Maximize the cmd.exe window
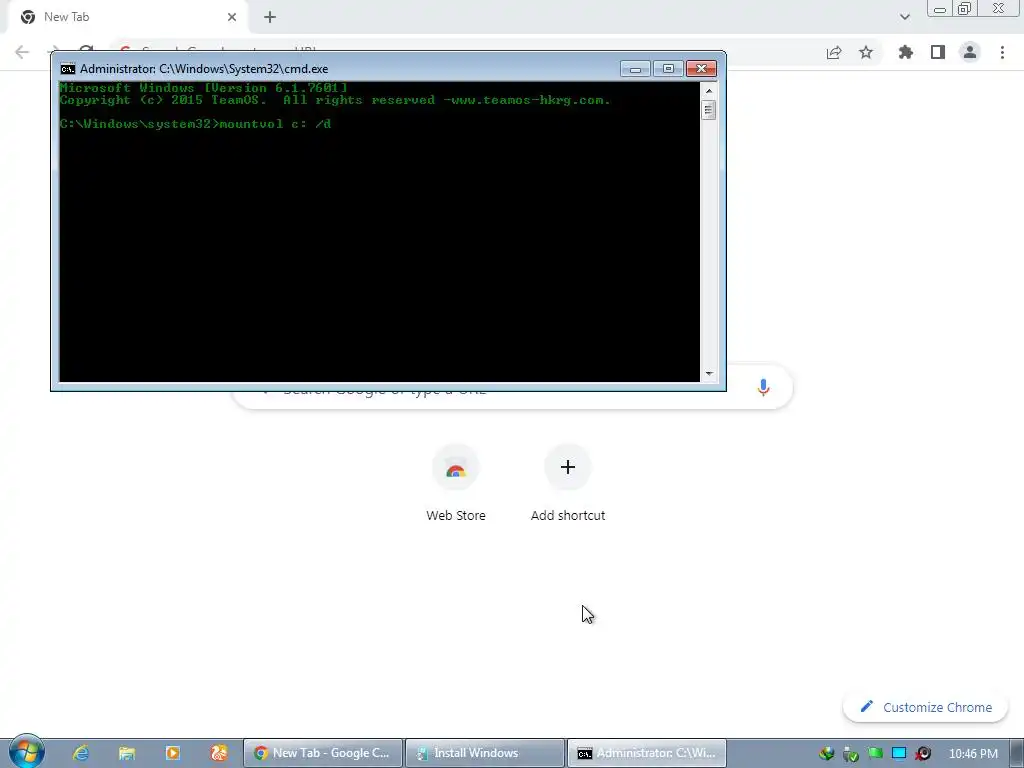1024x768 pixels. coord(668,69)
